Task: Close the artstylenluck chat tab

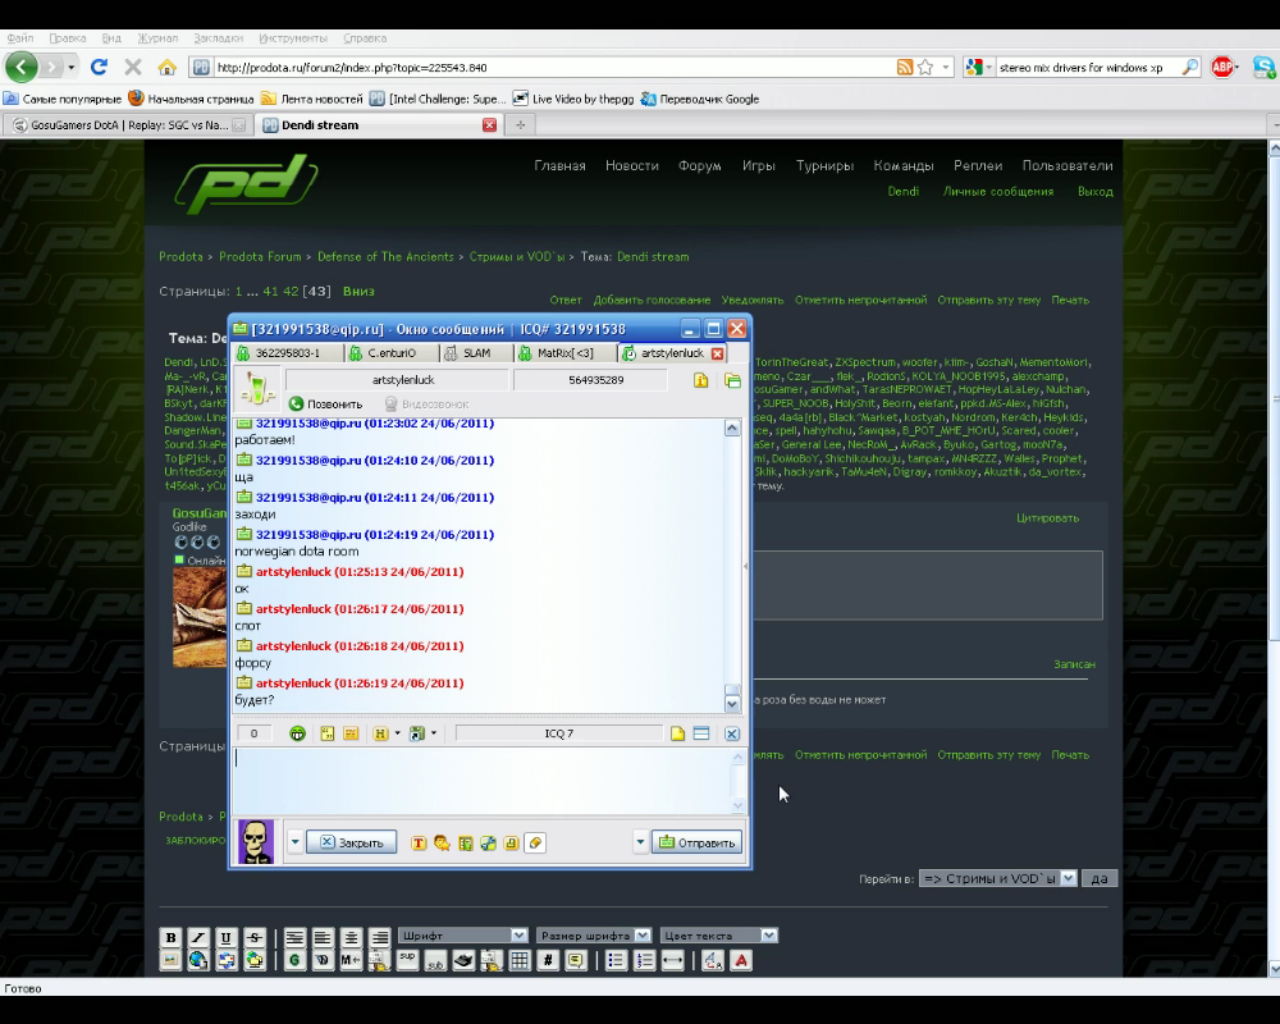Action: pos(717,354)
